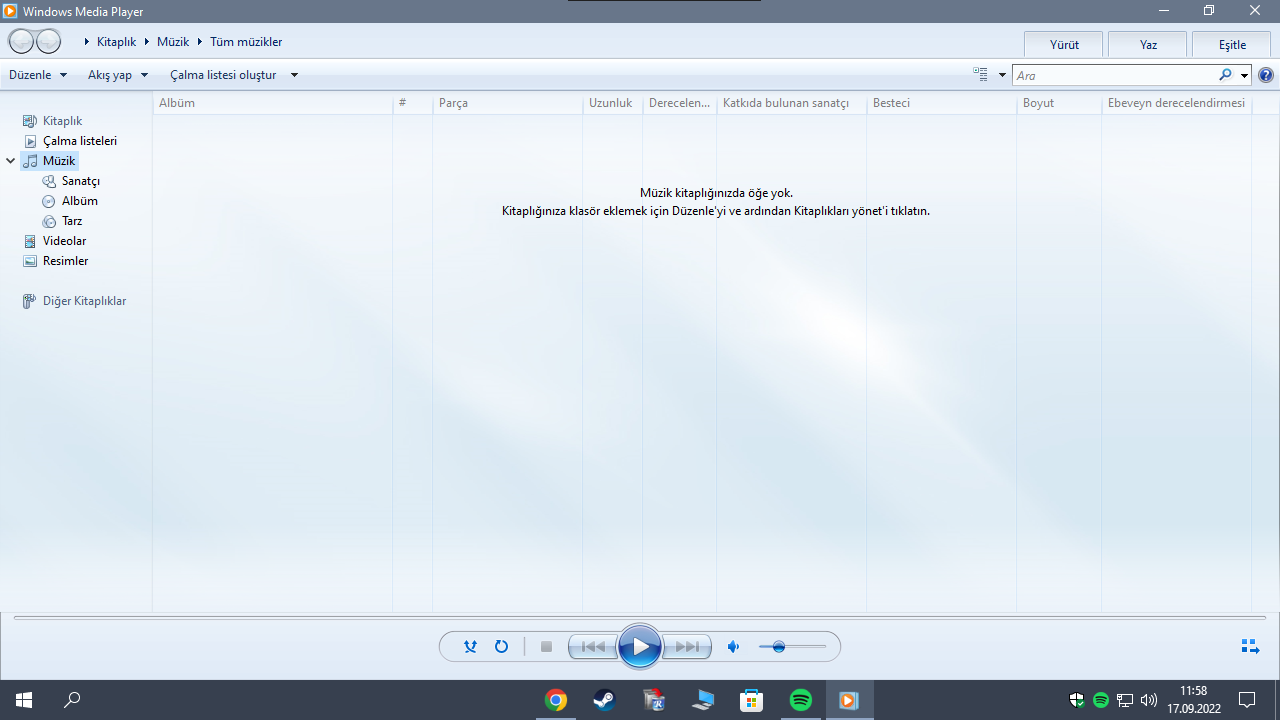Viewport: 1280px width, 720px height.
Task: Skip to the next track
Action: (687, 647)
